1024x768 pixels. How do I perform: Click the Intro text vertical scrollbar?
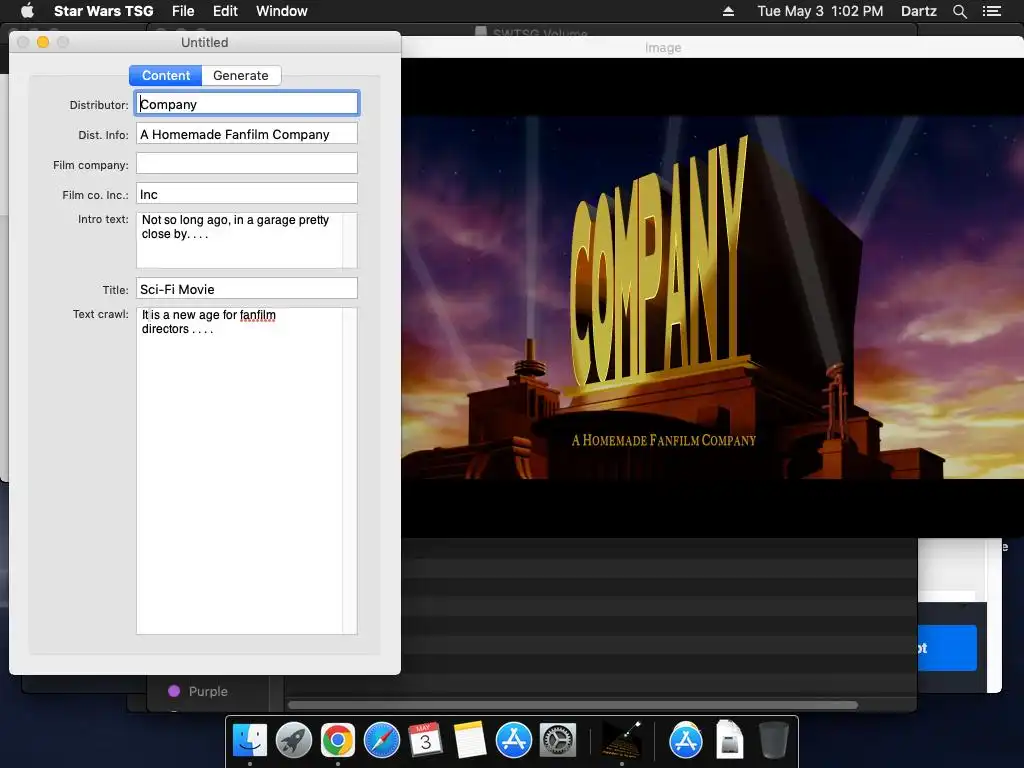[350, 240]
